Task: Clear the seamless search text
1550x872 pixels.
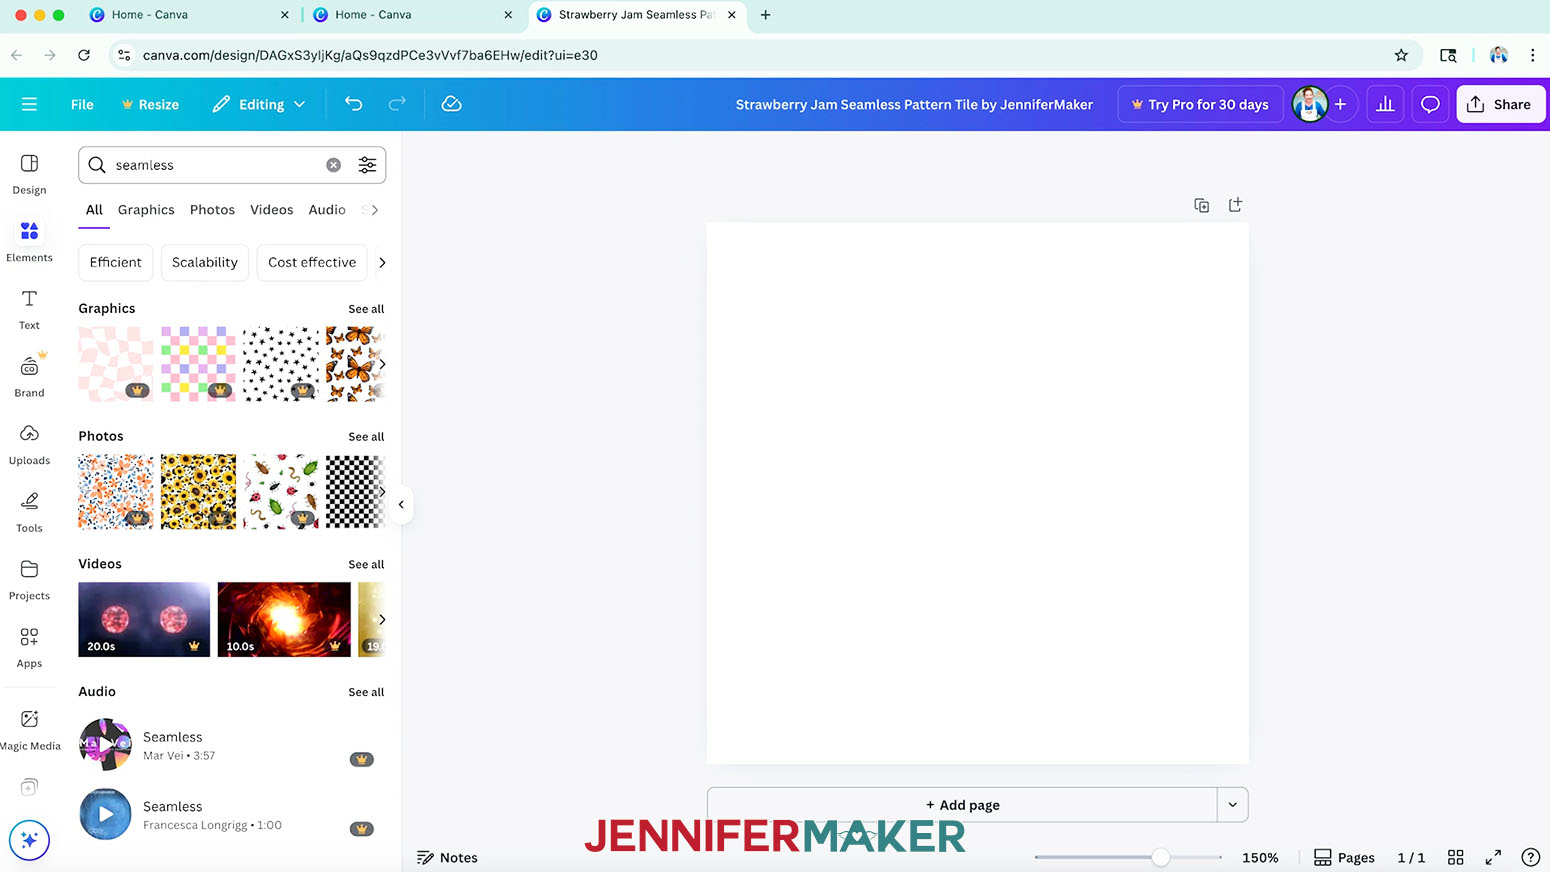Action: (334, 165)
